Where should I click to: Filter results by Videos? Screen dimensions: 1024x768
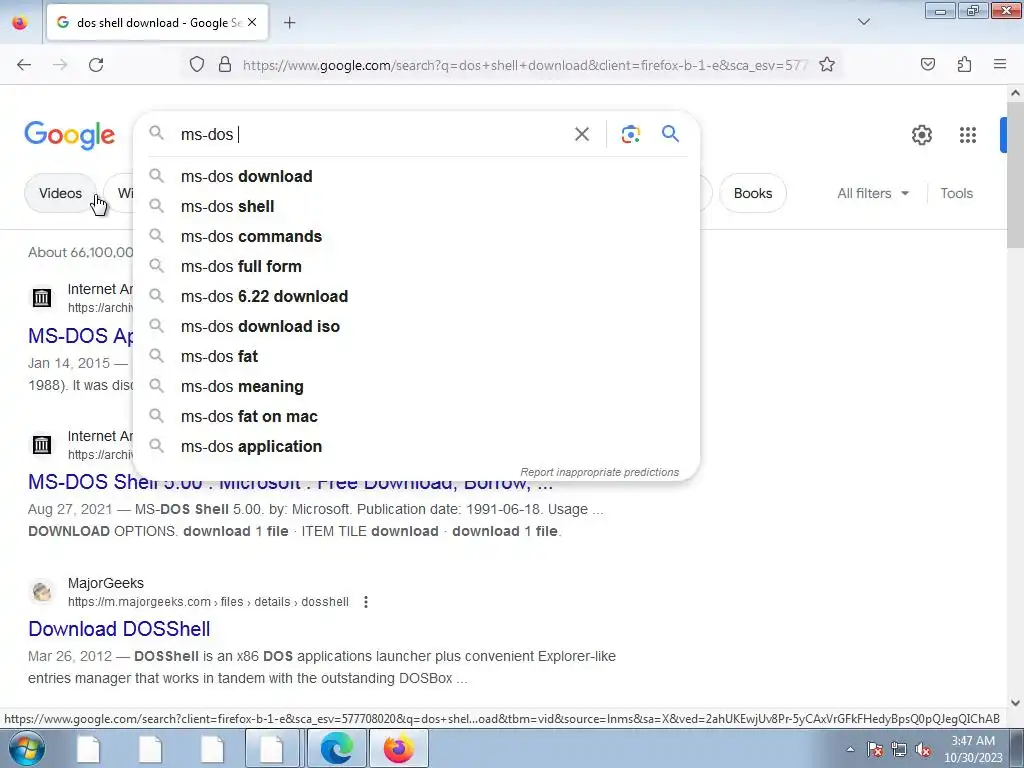point(60,193)
